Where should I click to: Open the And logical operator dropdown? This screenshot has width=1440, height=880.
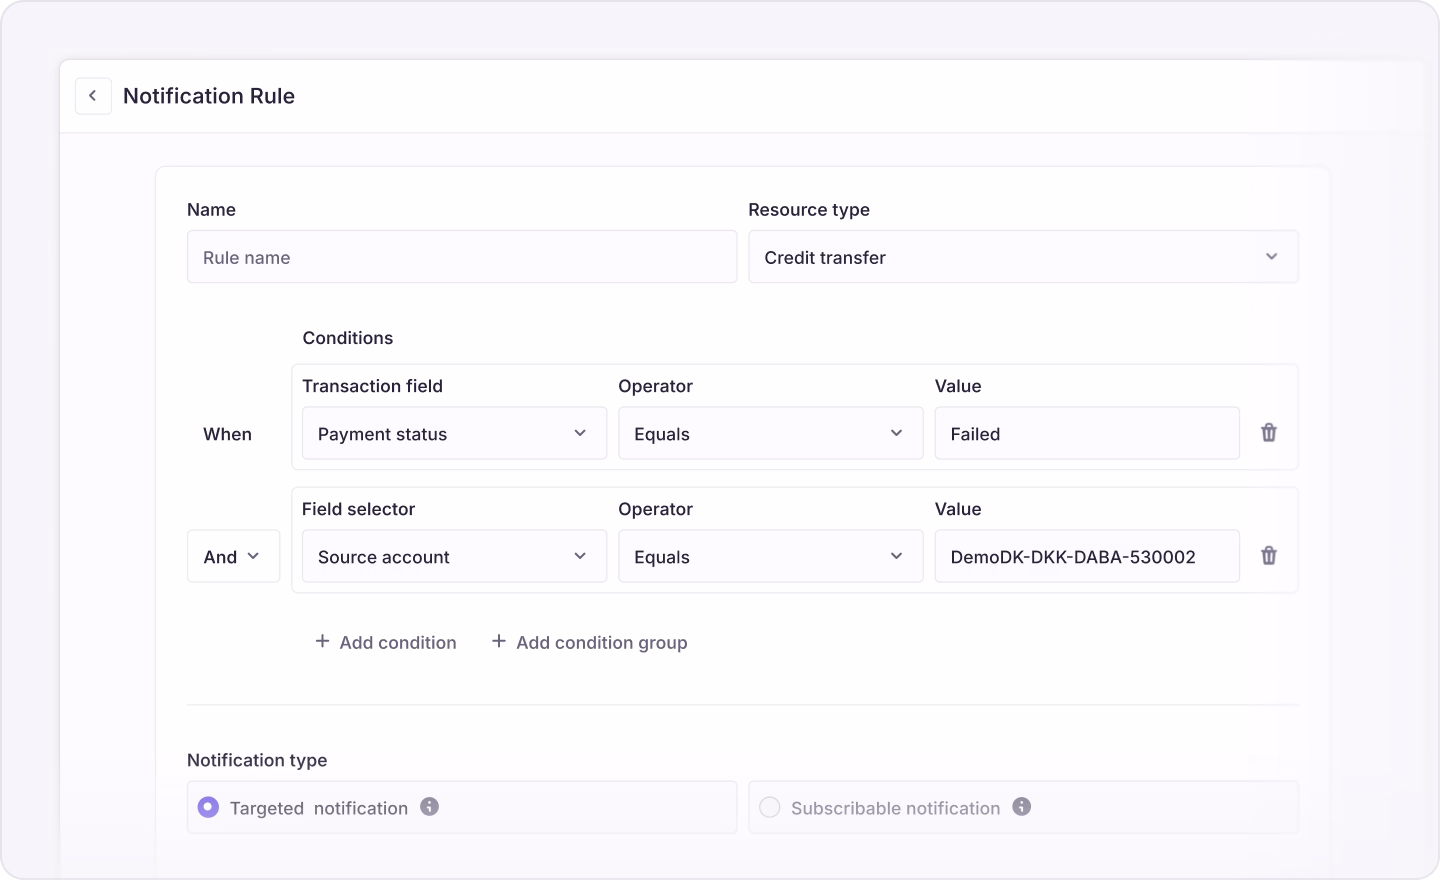[233, 556]
